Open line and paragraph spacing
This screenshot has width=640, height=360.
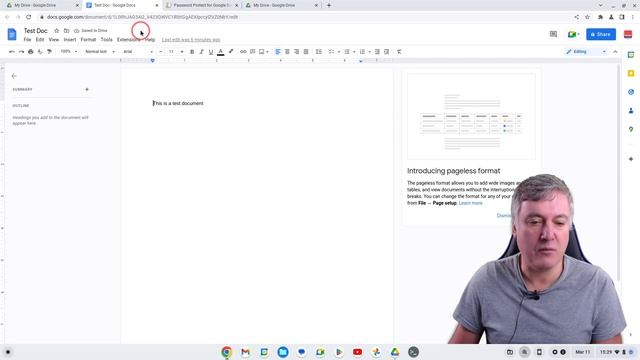[x=319, y=52]
